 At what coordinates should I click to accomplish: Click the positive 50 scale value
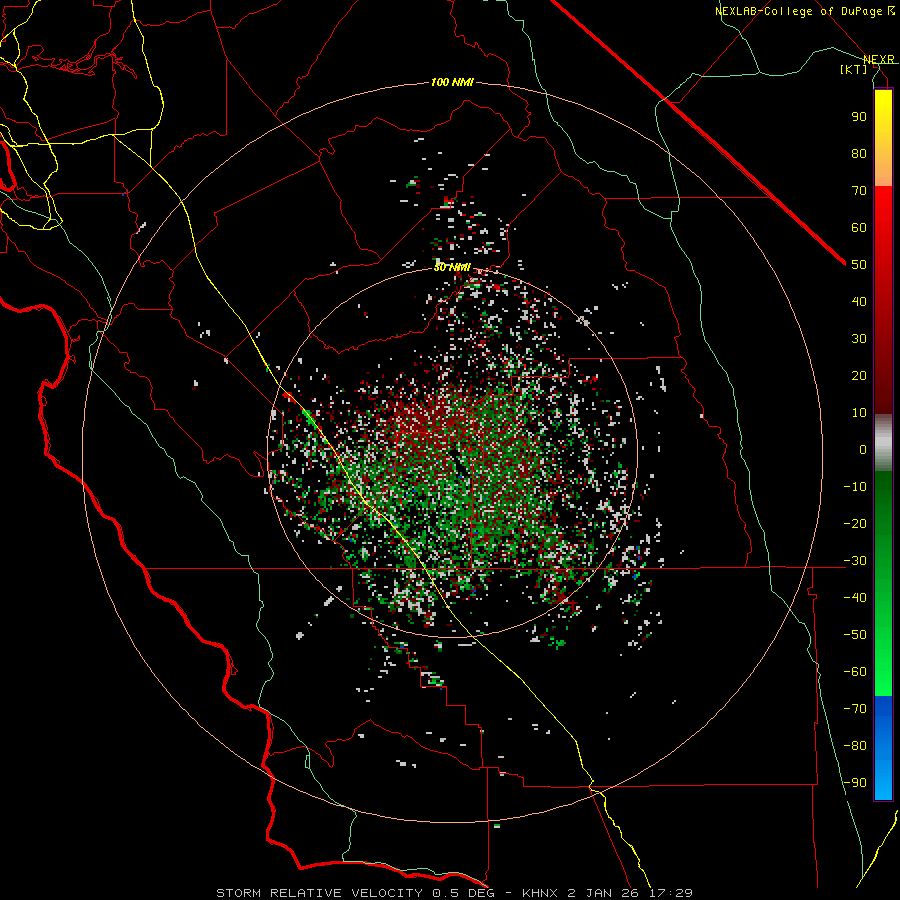(x=859, y=265)
